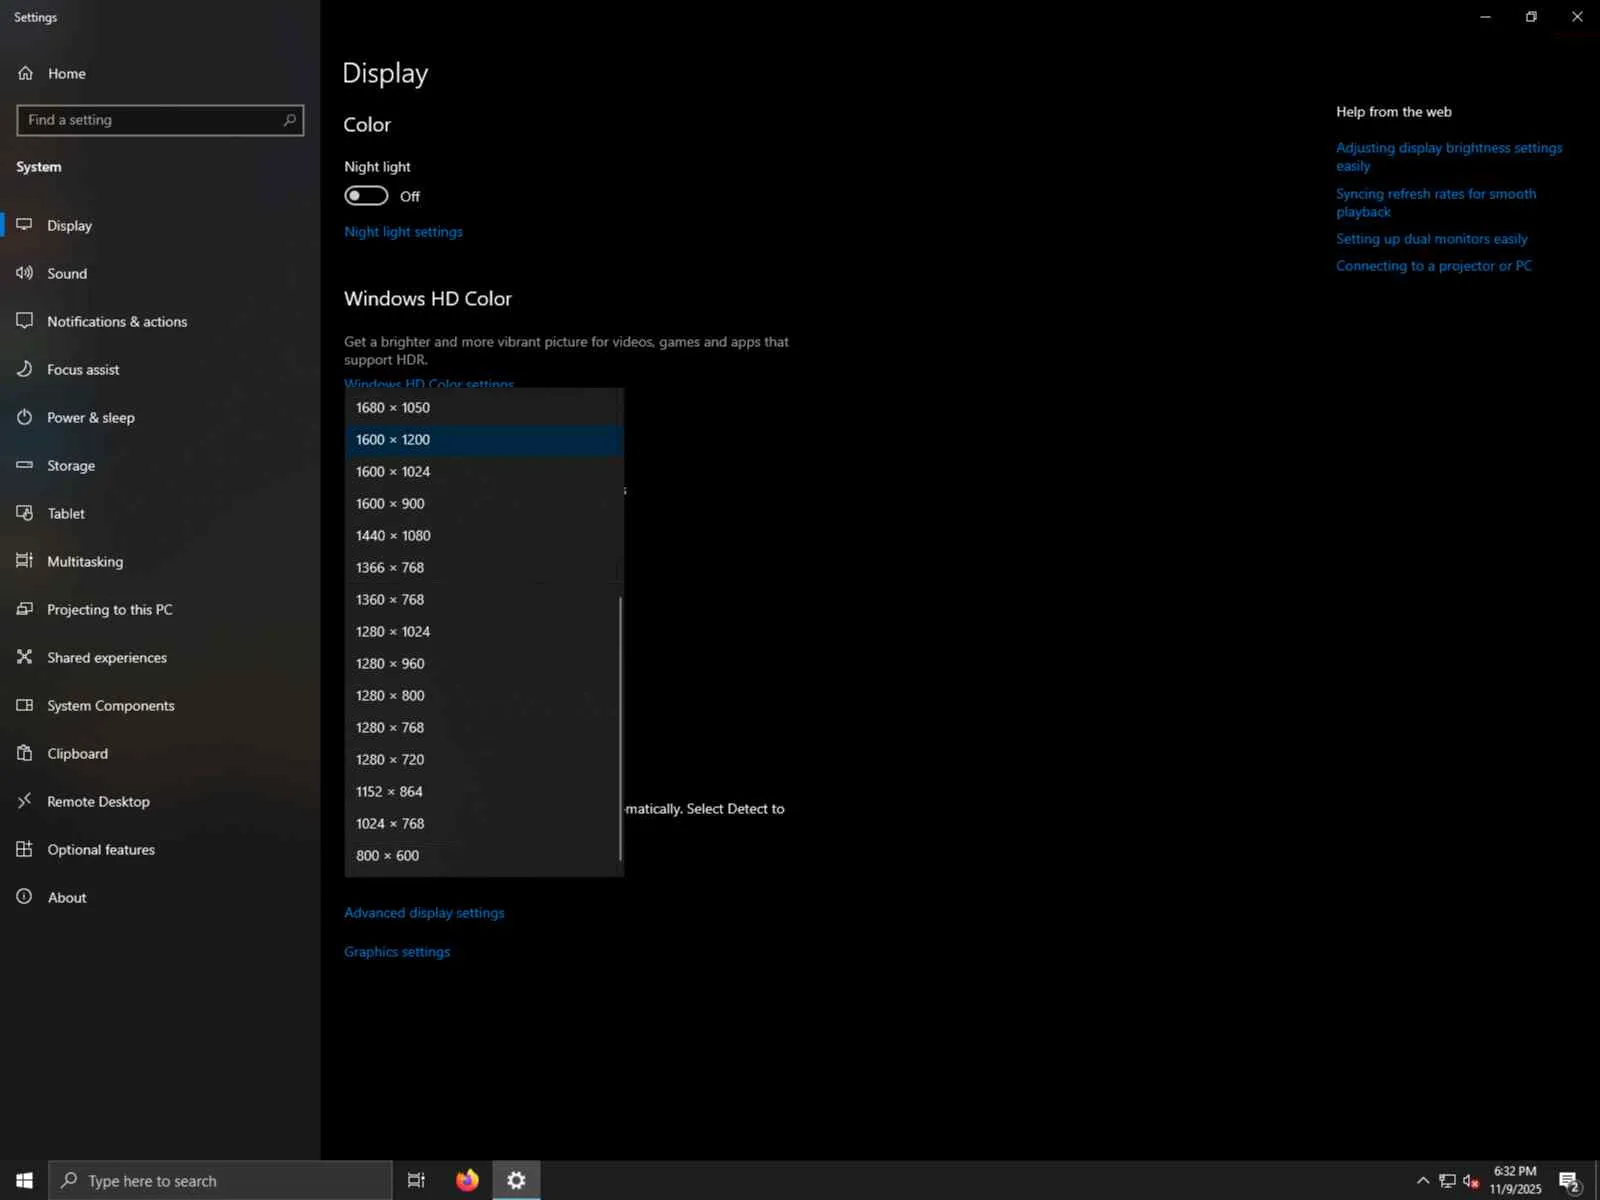Open 'Syncing refresh rates for smooth playback' link
Screen dimensions: 1600x1200
tap(1436, 203)
